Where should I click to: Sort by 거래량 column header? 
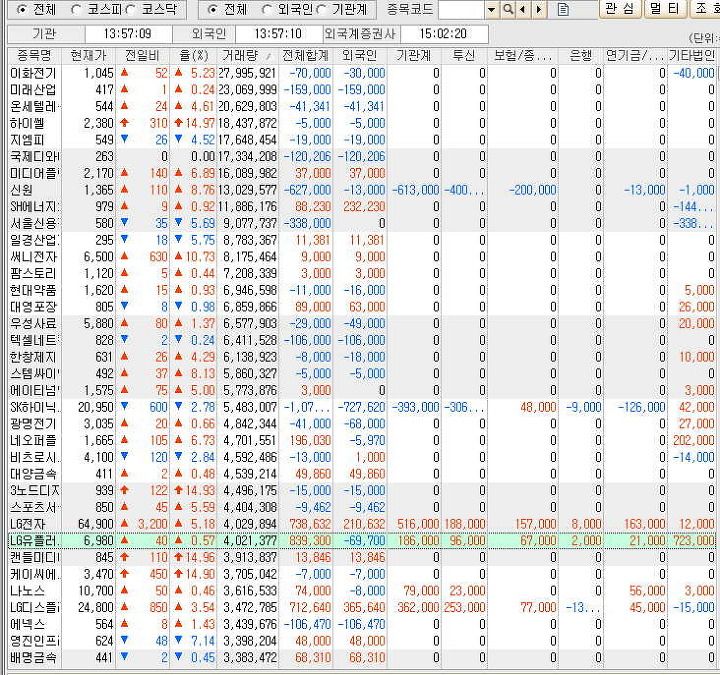click(x=247, y=56)
